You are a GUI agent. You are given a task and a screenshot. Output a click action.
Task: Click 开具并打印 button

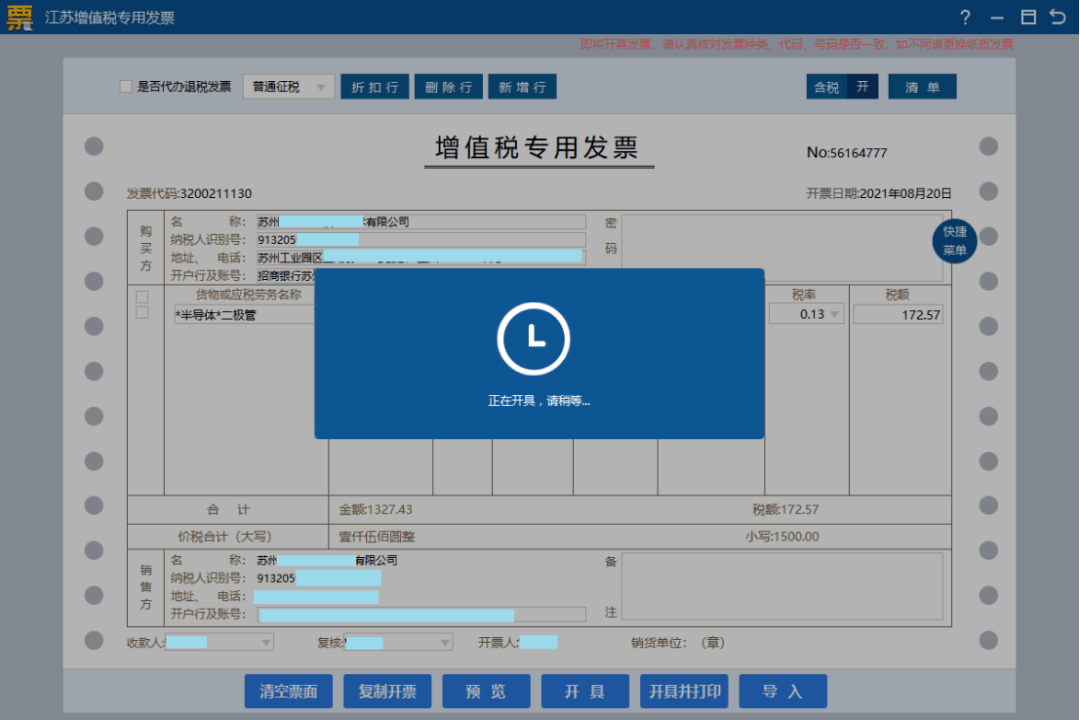click(684, 691)
